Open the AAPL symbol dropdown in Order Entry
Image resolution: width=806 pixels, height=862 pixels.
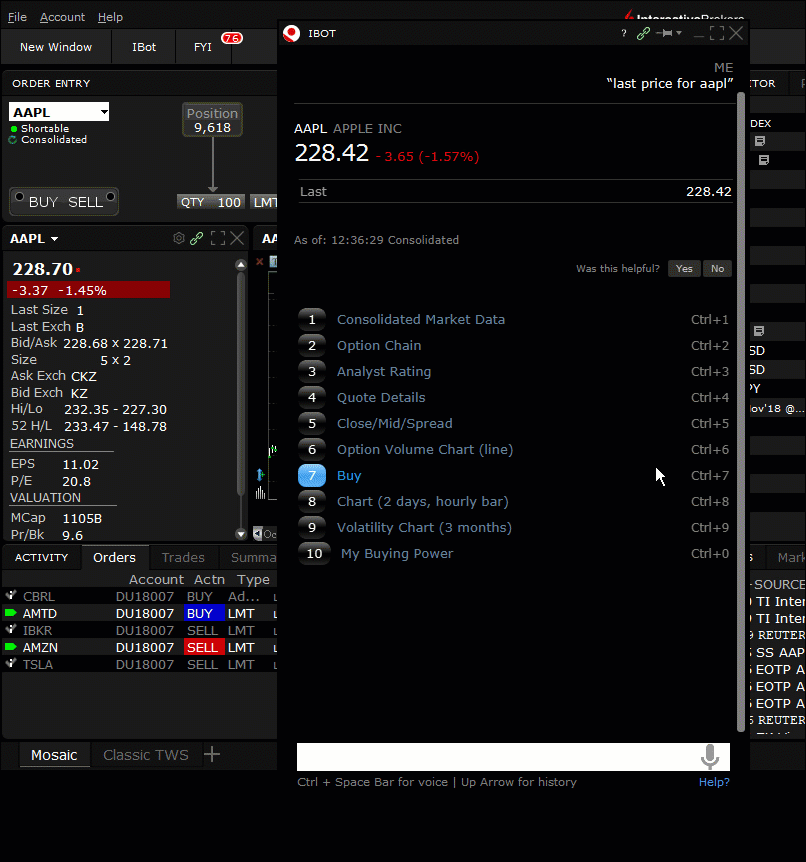(104, 112)
